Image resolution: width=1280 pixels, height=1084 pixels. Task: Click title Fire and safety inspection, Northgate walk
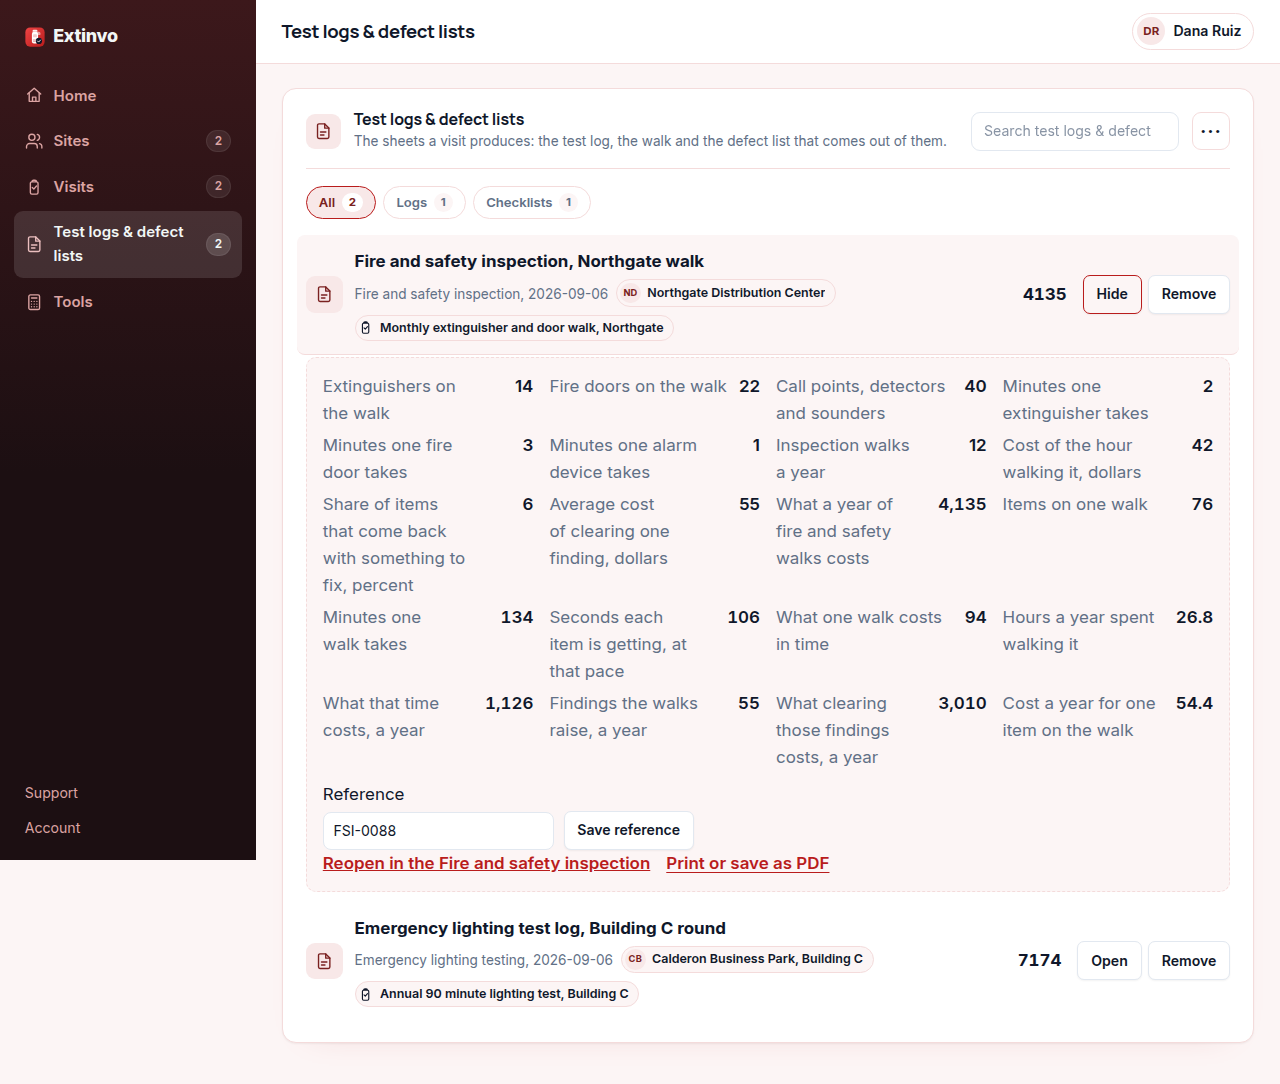tap(529, 261)
